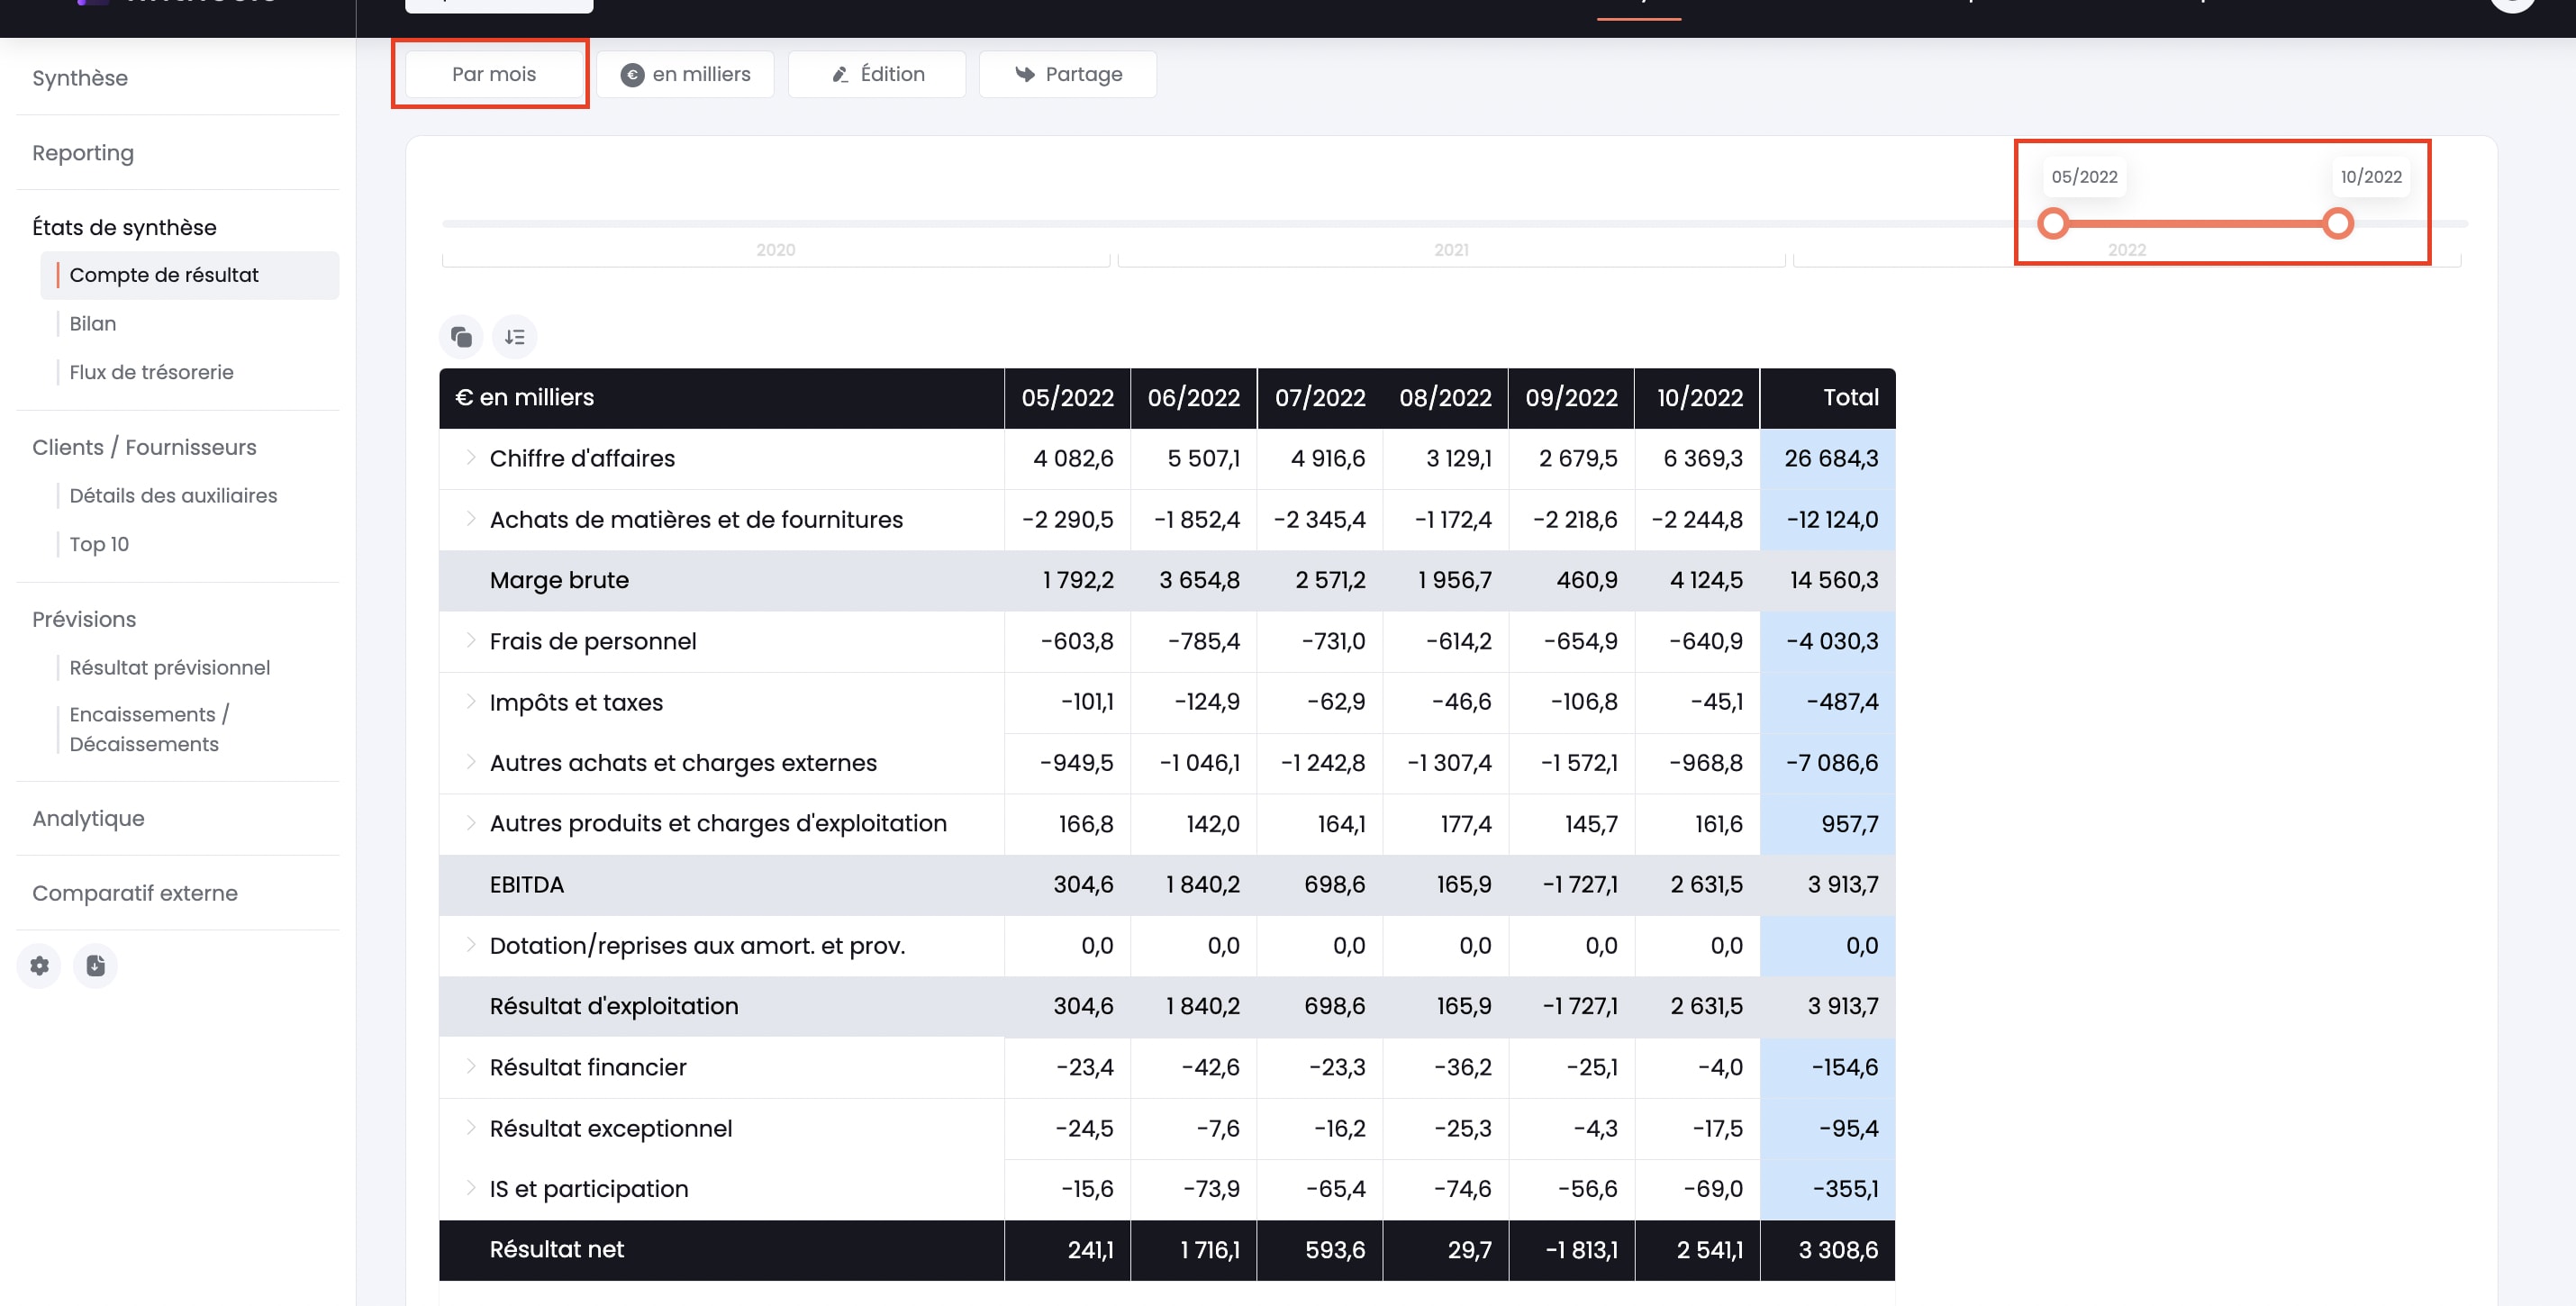2576x1306 pixels.
Task: Click the Résultat net total 3 308,6
Action: coord(1838,1250)
